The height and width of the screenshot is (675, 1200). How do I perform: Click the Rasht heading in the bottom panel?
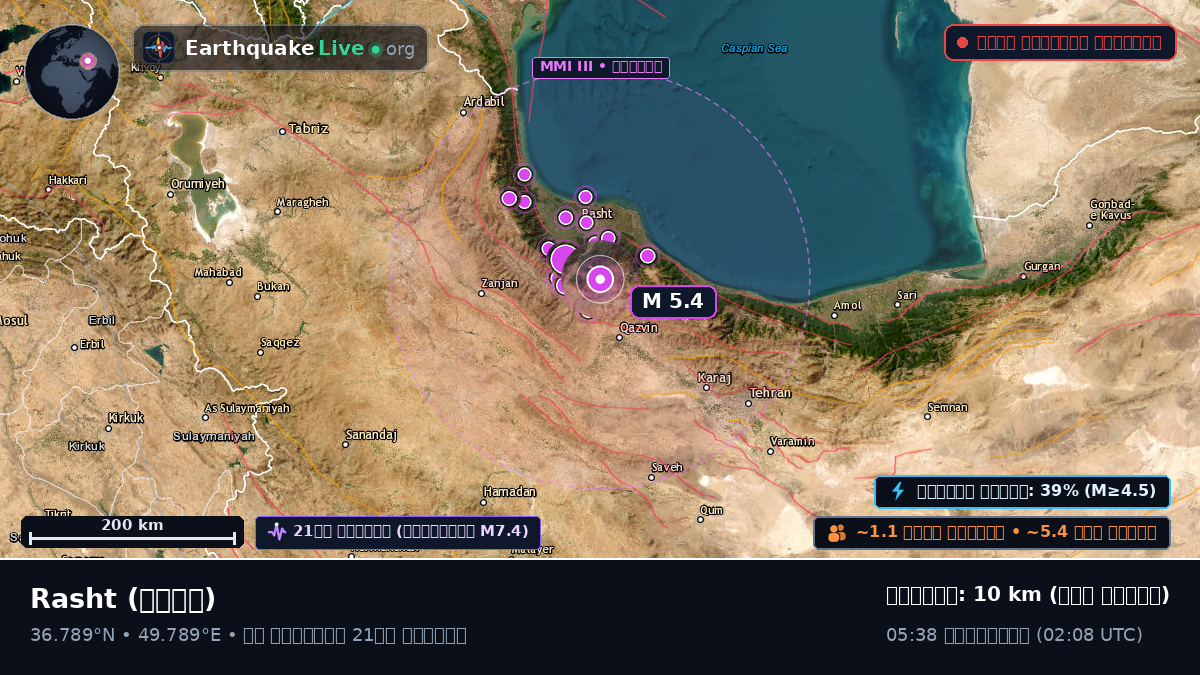[123, 599]
